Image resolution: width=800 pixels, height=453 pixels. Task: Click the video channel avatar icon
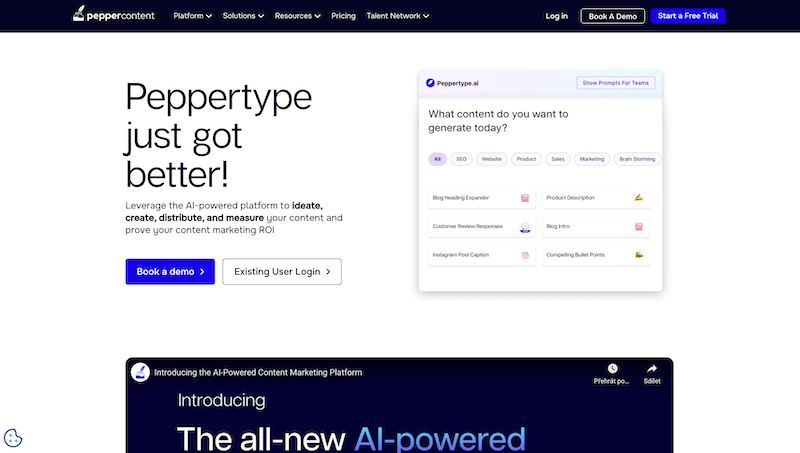coord(141,372)
